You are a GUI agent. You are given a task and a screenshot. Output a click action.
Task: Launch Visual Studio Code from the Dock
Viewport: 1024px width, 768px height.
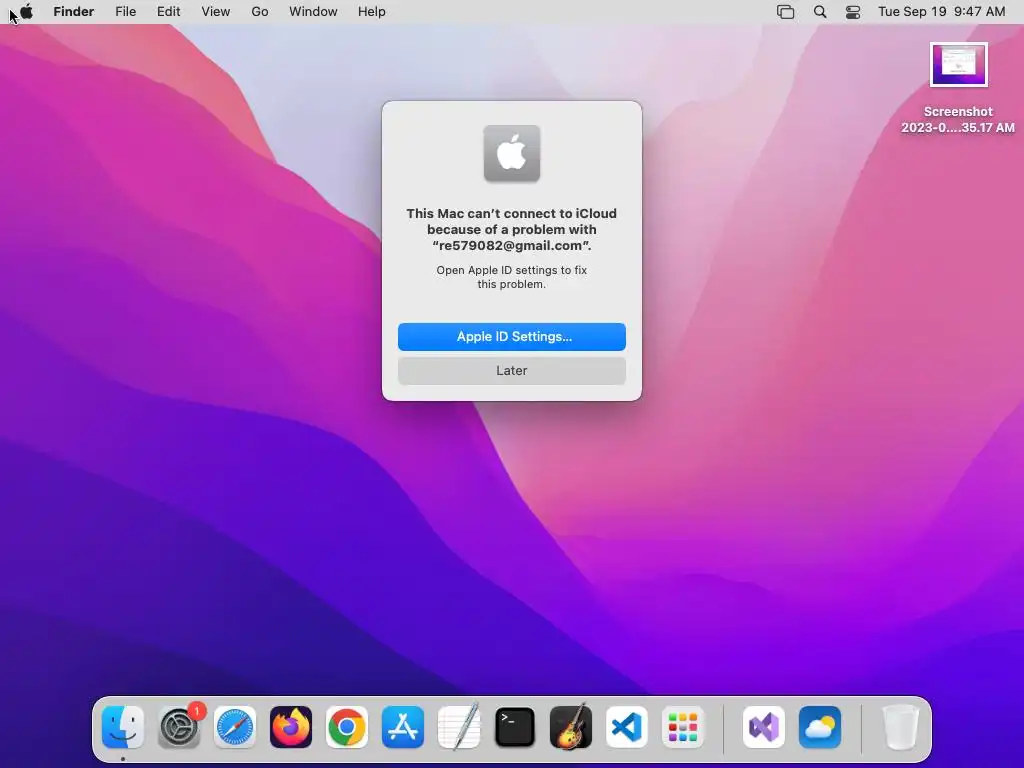point(627,727)
